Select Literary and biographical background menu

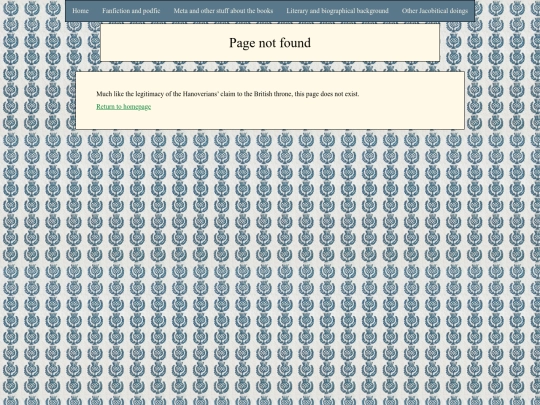[338, 11]
